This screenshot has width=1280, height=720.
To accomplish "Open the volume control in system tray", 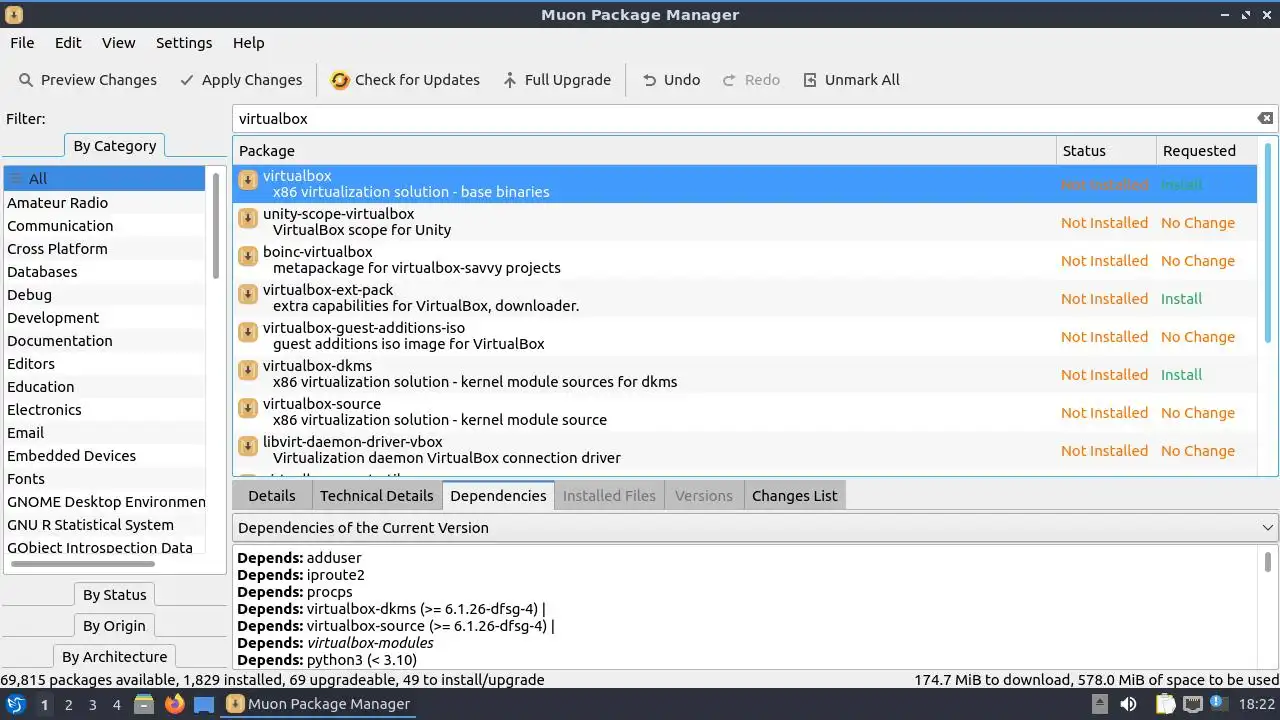I will click(1128, 704).
